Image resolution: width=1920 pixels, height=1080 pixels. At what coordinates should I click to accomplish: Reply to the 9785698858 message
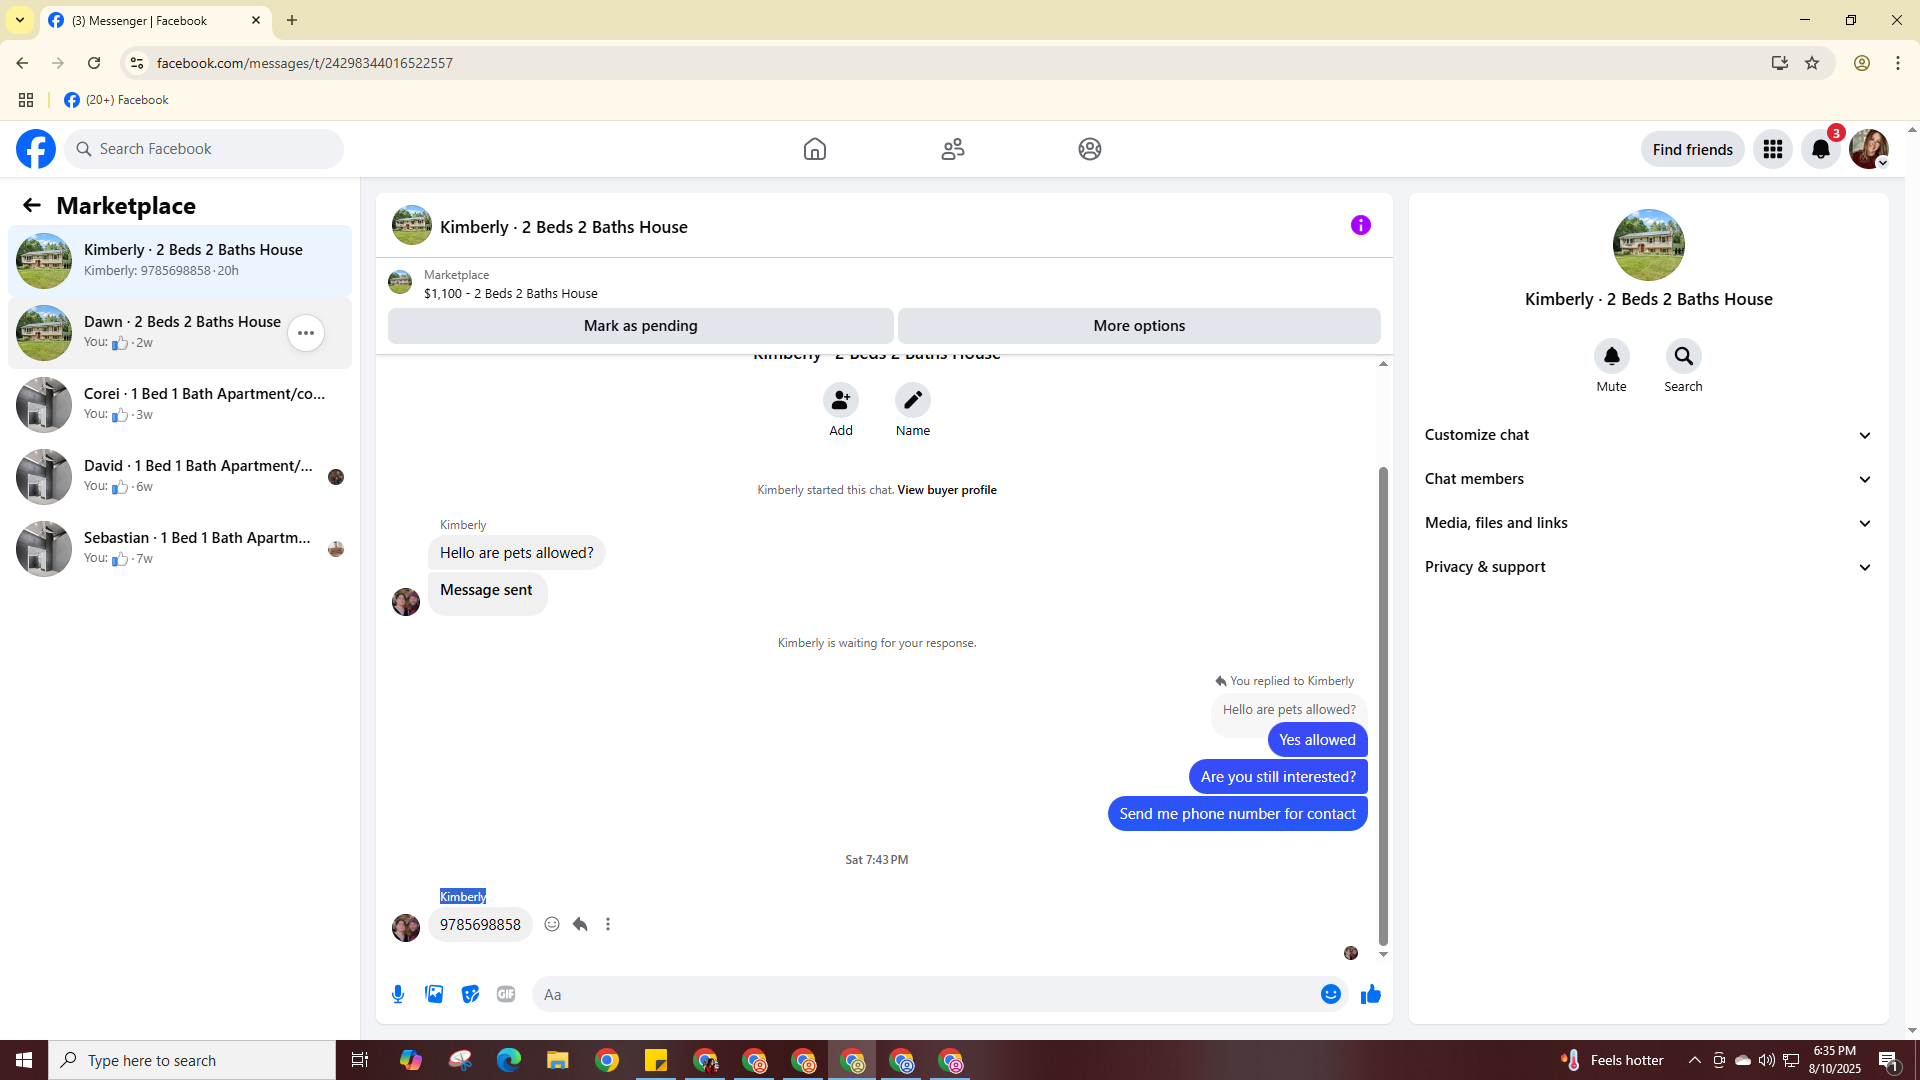580,924
